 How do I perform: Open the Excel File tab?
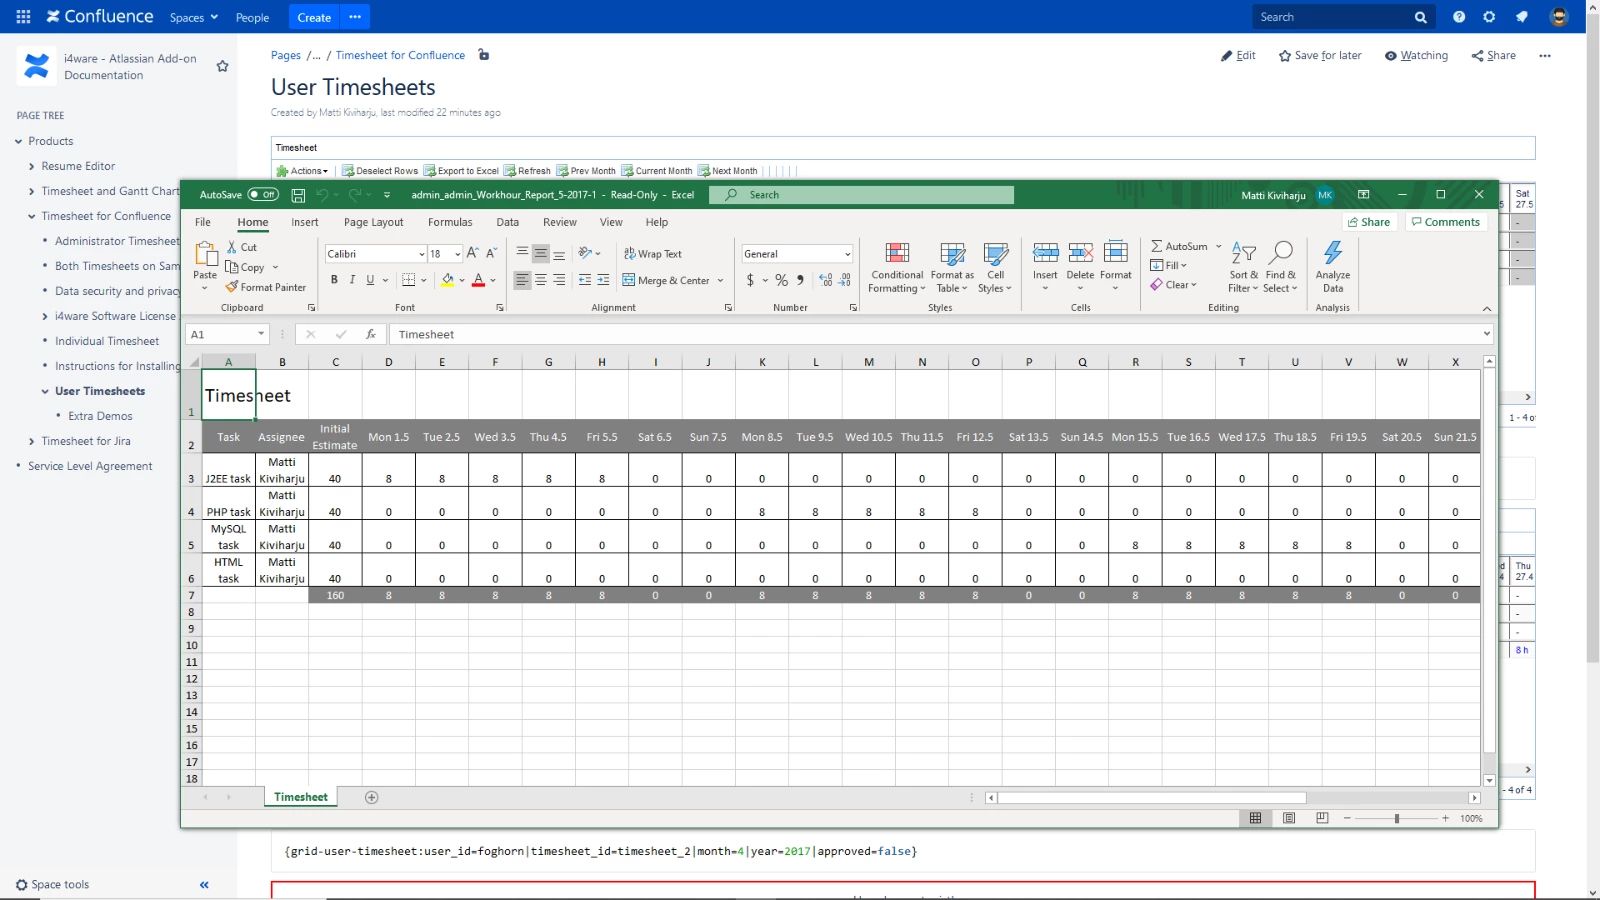(203, 222)
